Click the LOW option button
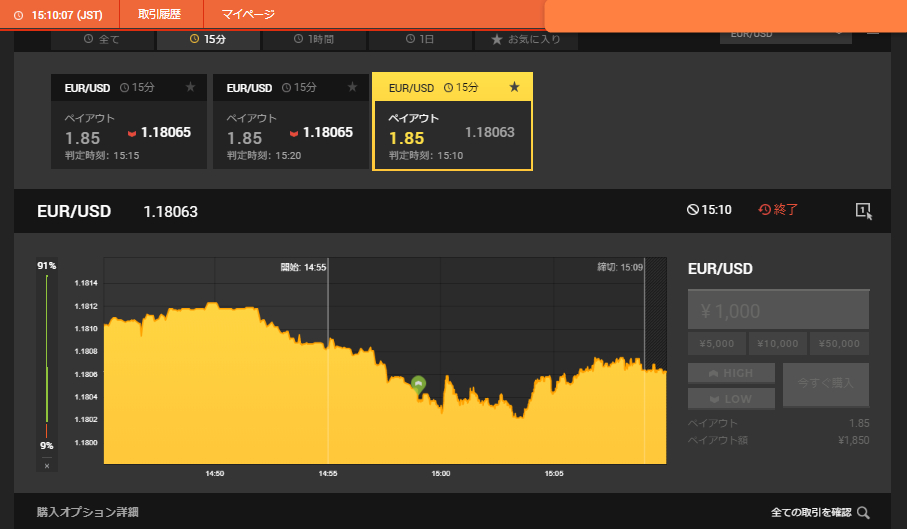Screen dimensions: 907x529 [731, 399]
